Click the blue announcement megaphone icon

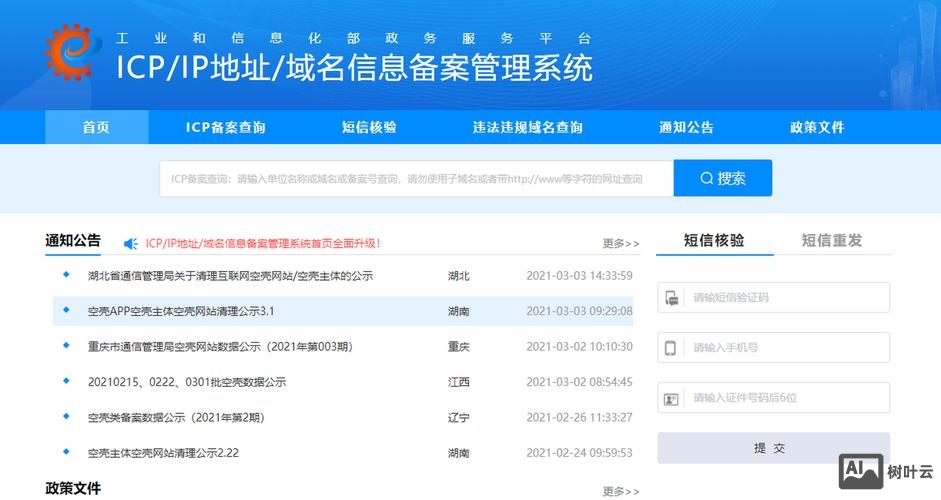point(130,243)
